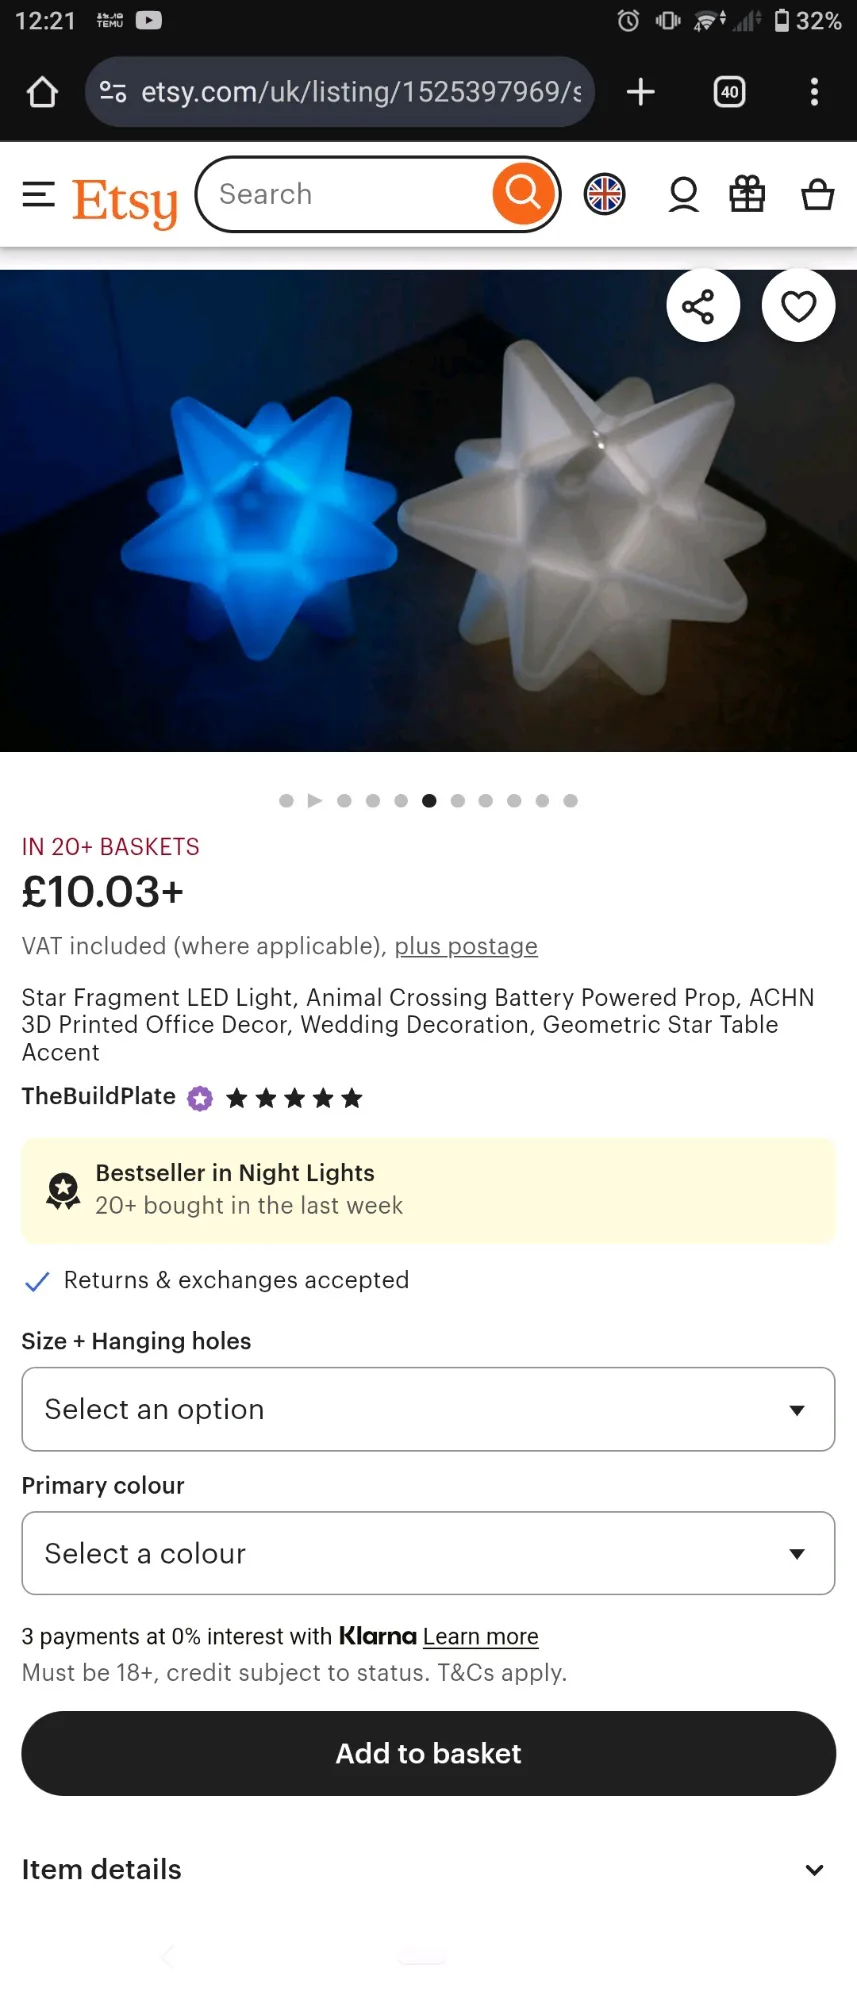This screenshot has height=1999, width=857.
Task: Open Chrome three-dot overflow menu
Action: (814, 92)
